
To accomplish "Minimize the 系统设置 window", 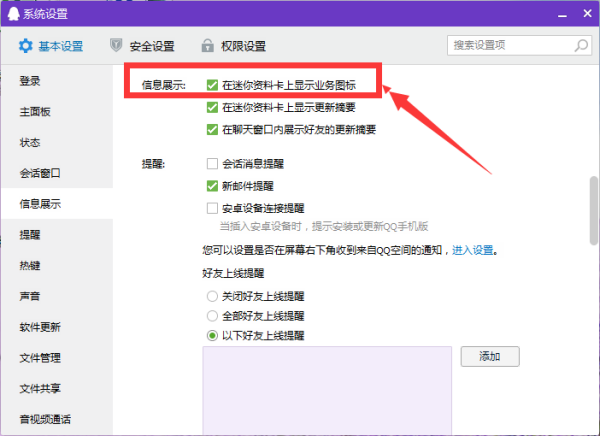I will [562, 14].
